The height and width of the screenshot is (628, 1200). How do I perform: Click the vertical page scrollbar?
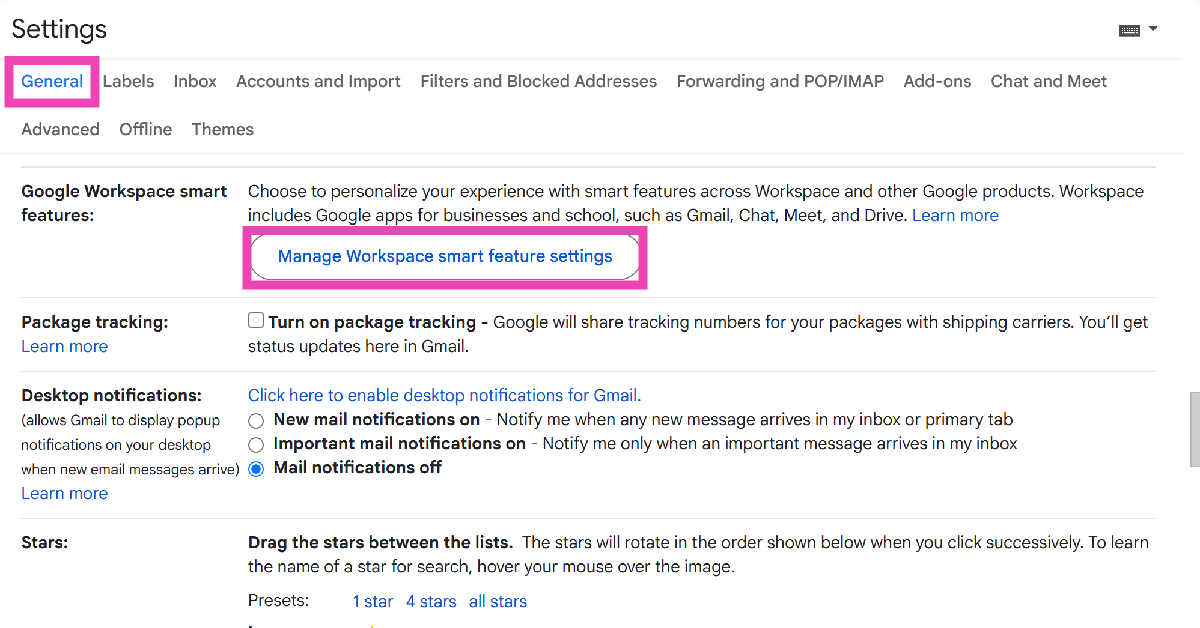point(1193,430)
